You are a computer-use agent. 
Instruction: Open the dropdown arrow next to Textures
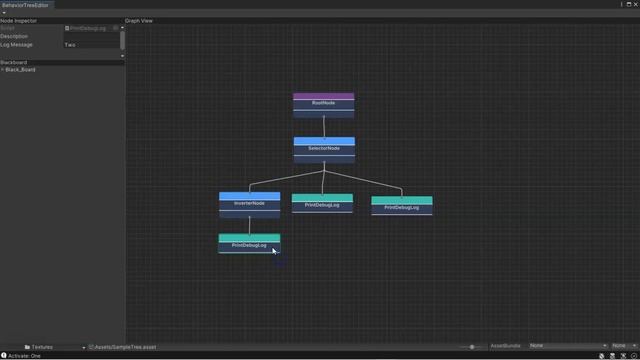pyautogui.click(x=84, y=348)
